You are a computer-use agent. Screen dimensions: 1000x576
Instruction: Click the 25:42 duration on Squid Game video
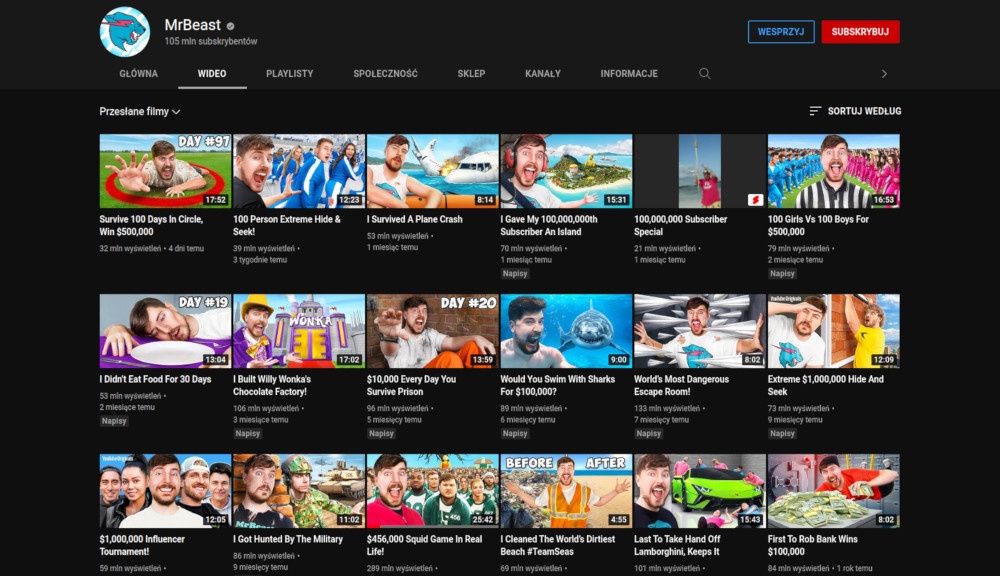click(483, 520)
